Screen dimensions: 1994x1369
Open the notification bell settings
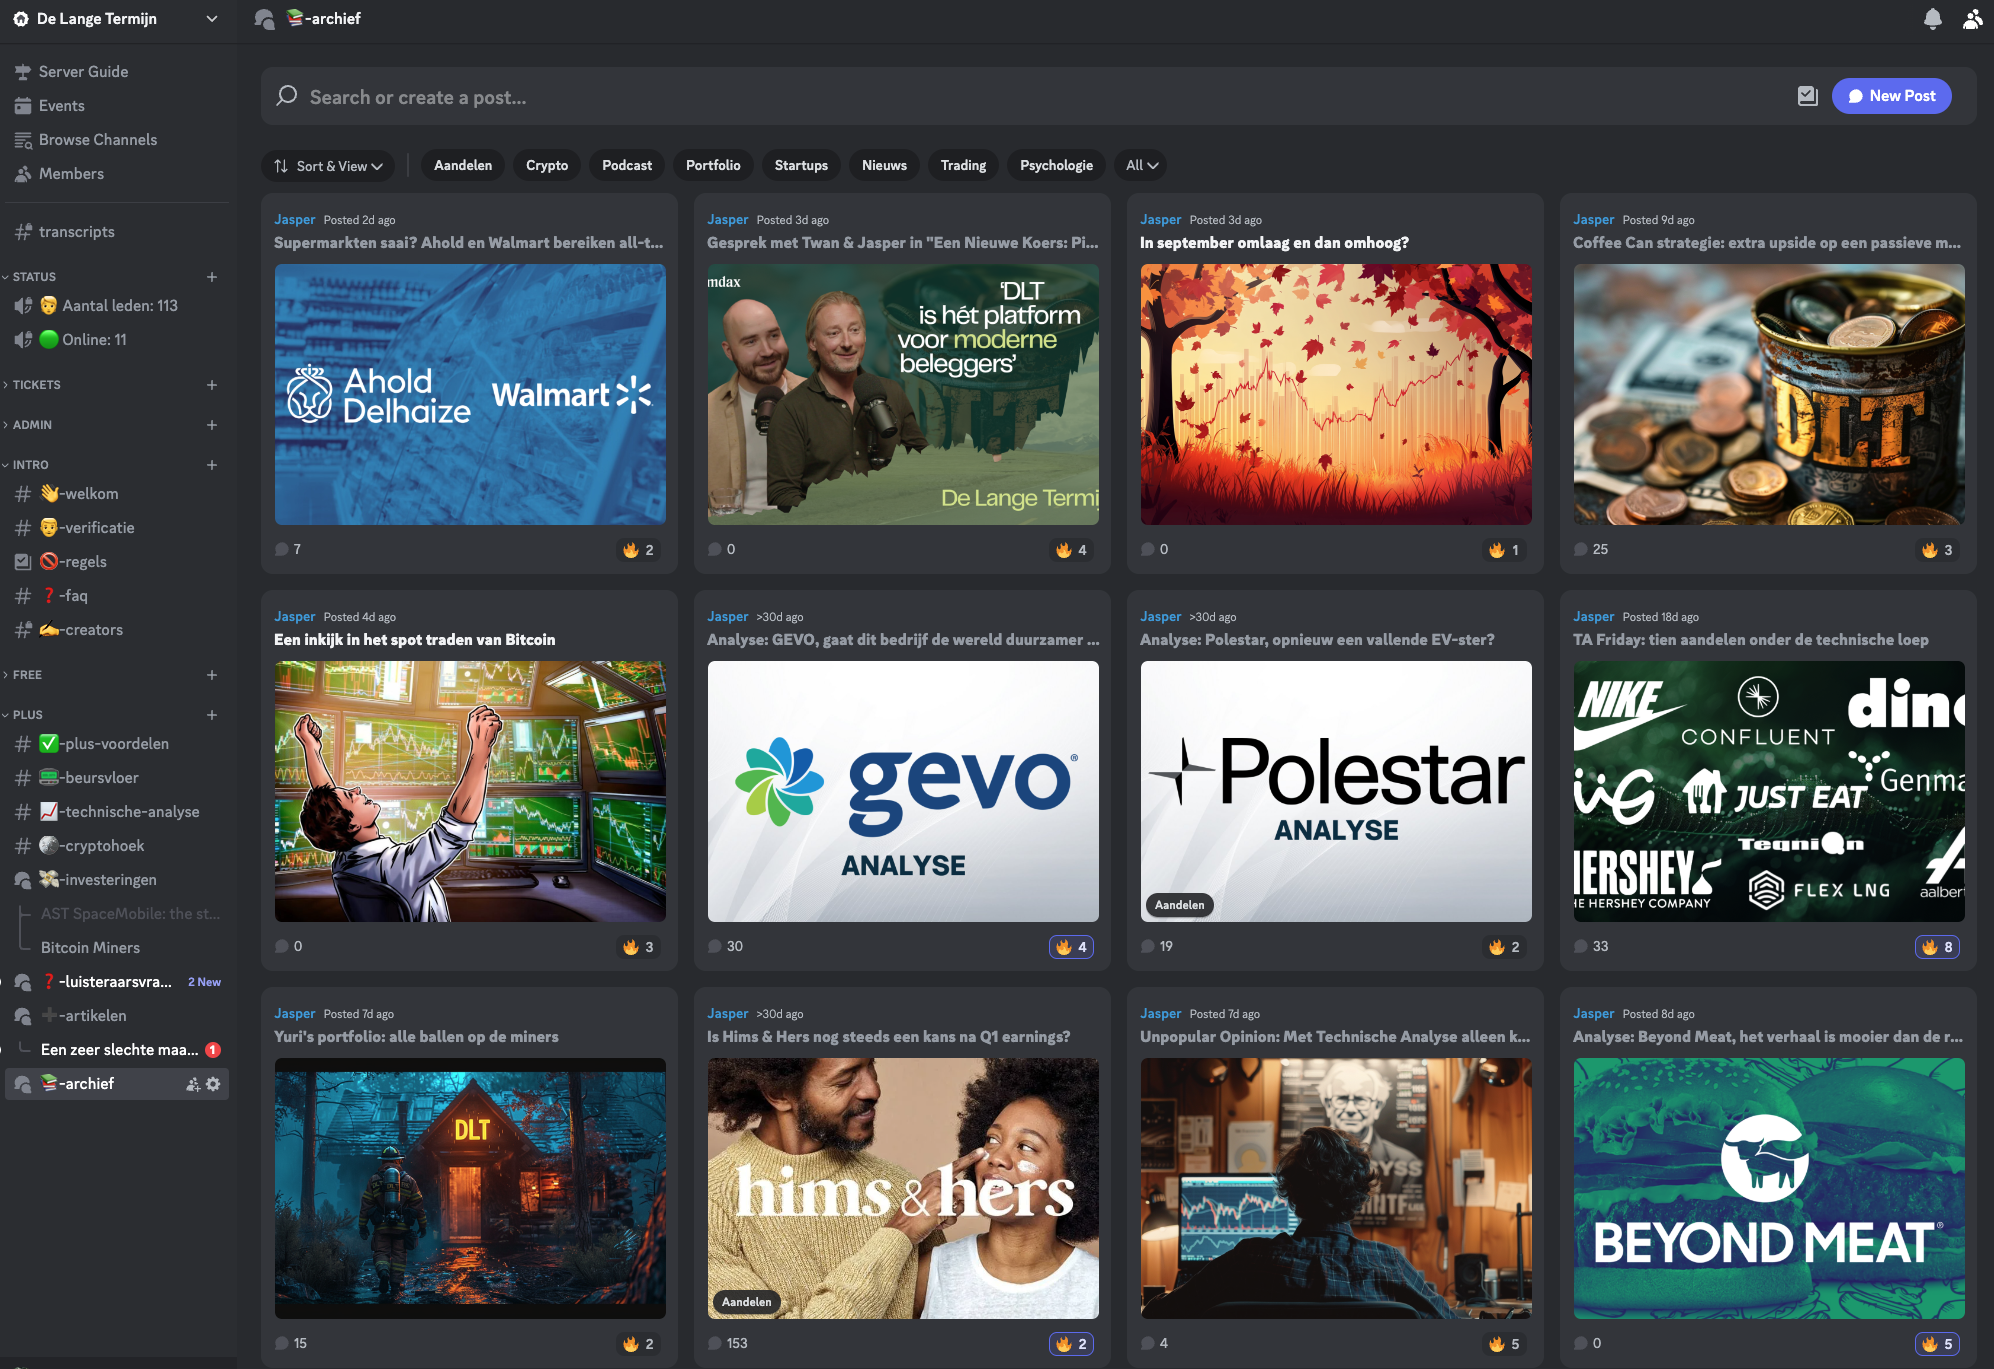coord(1932,19)
